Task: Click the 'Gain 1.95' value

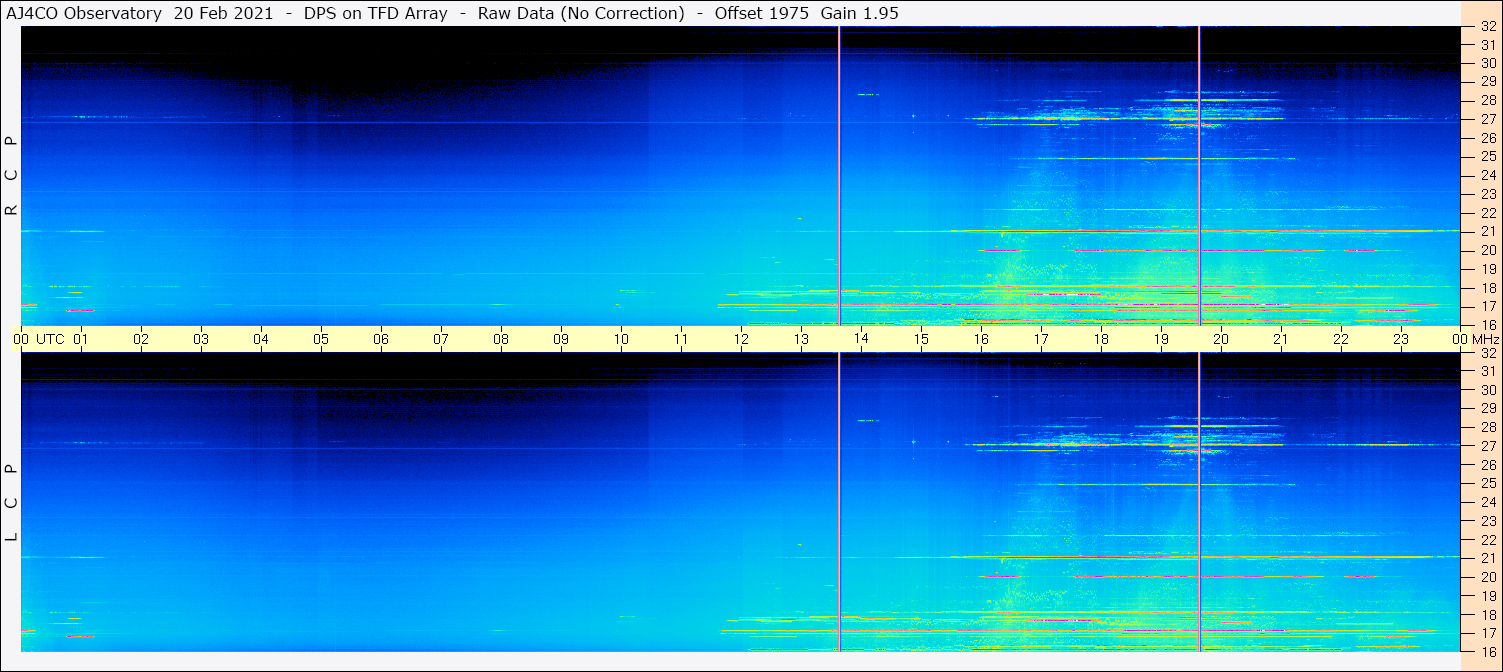Action: point(860,14)
